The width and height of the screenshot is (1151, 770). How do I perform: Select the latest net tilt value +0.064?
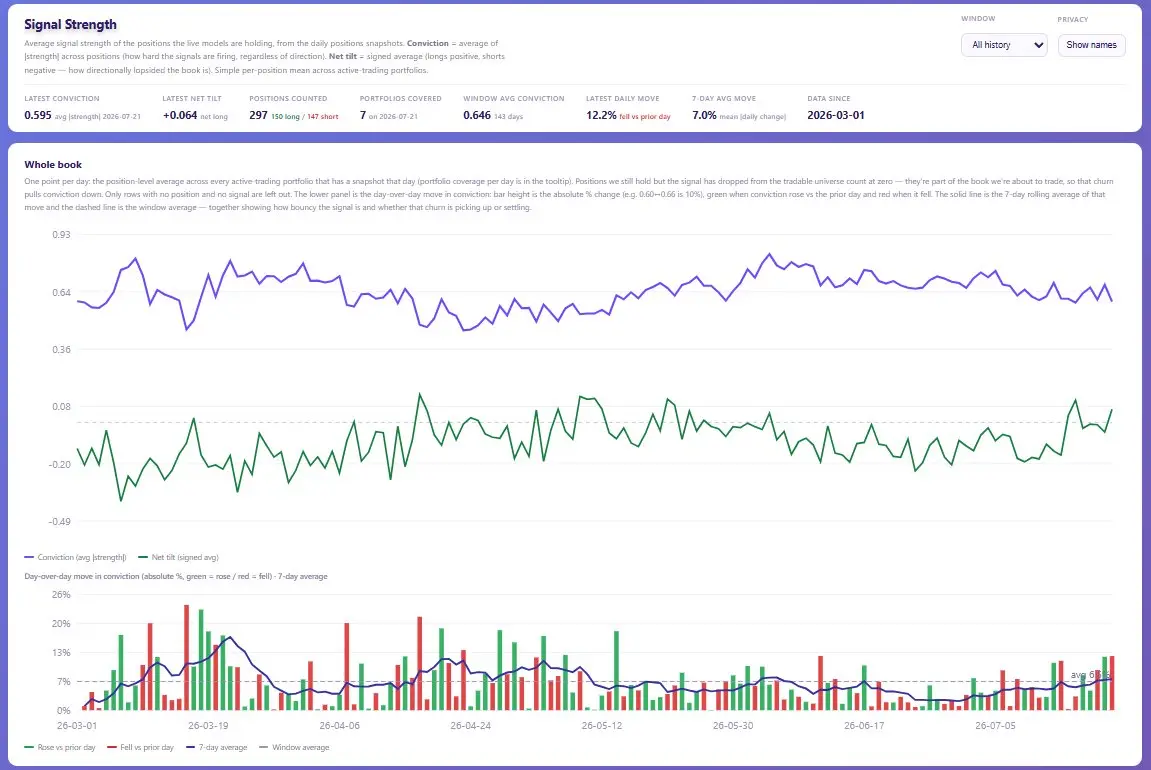(180, 115)
